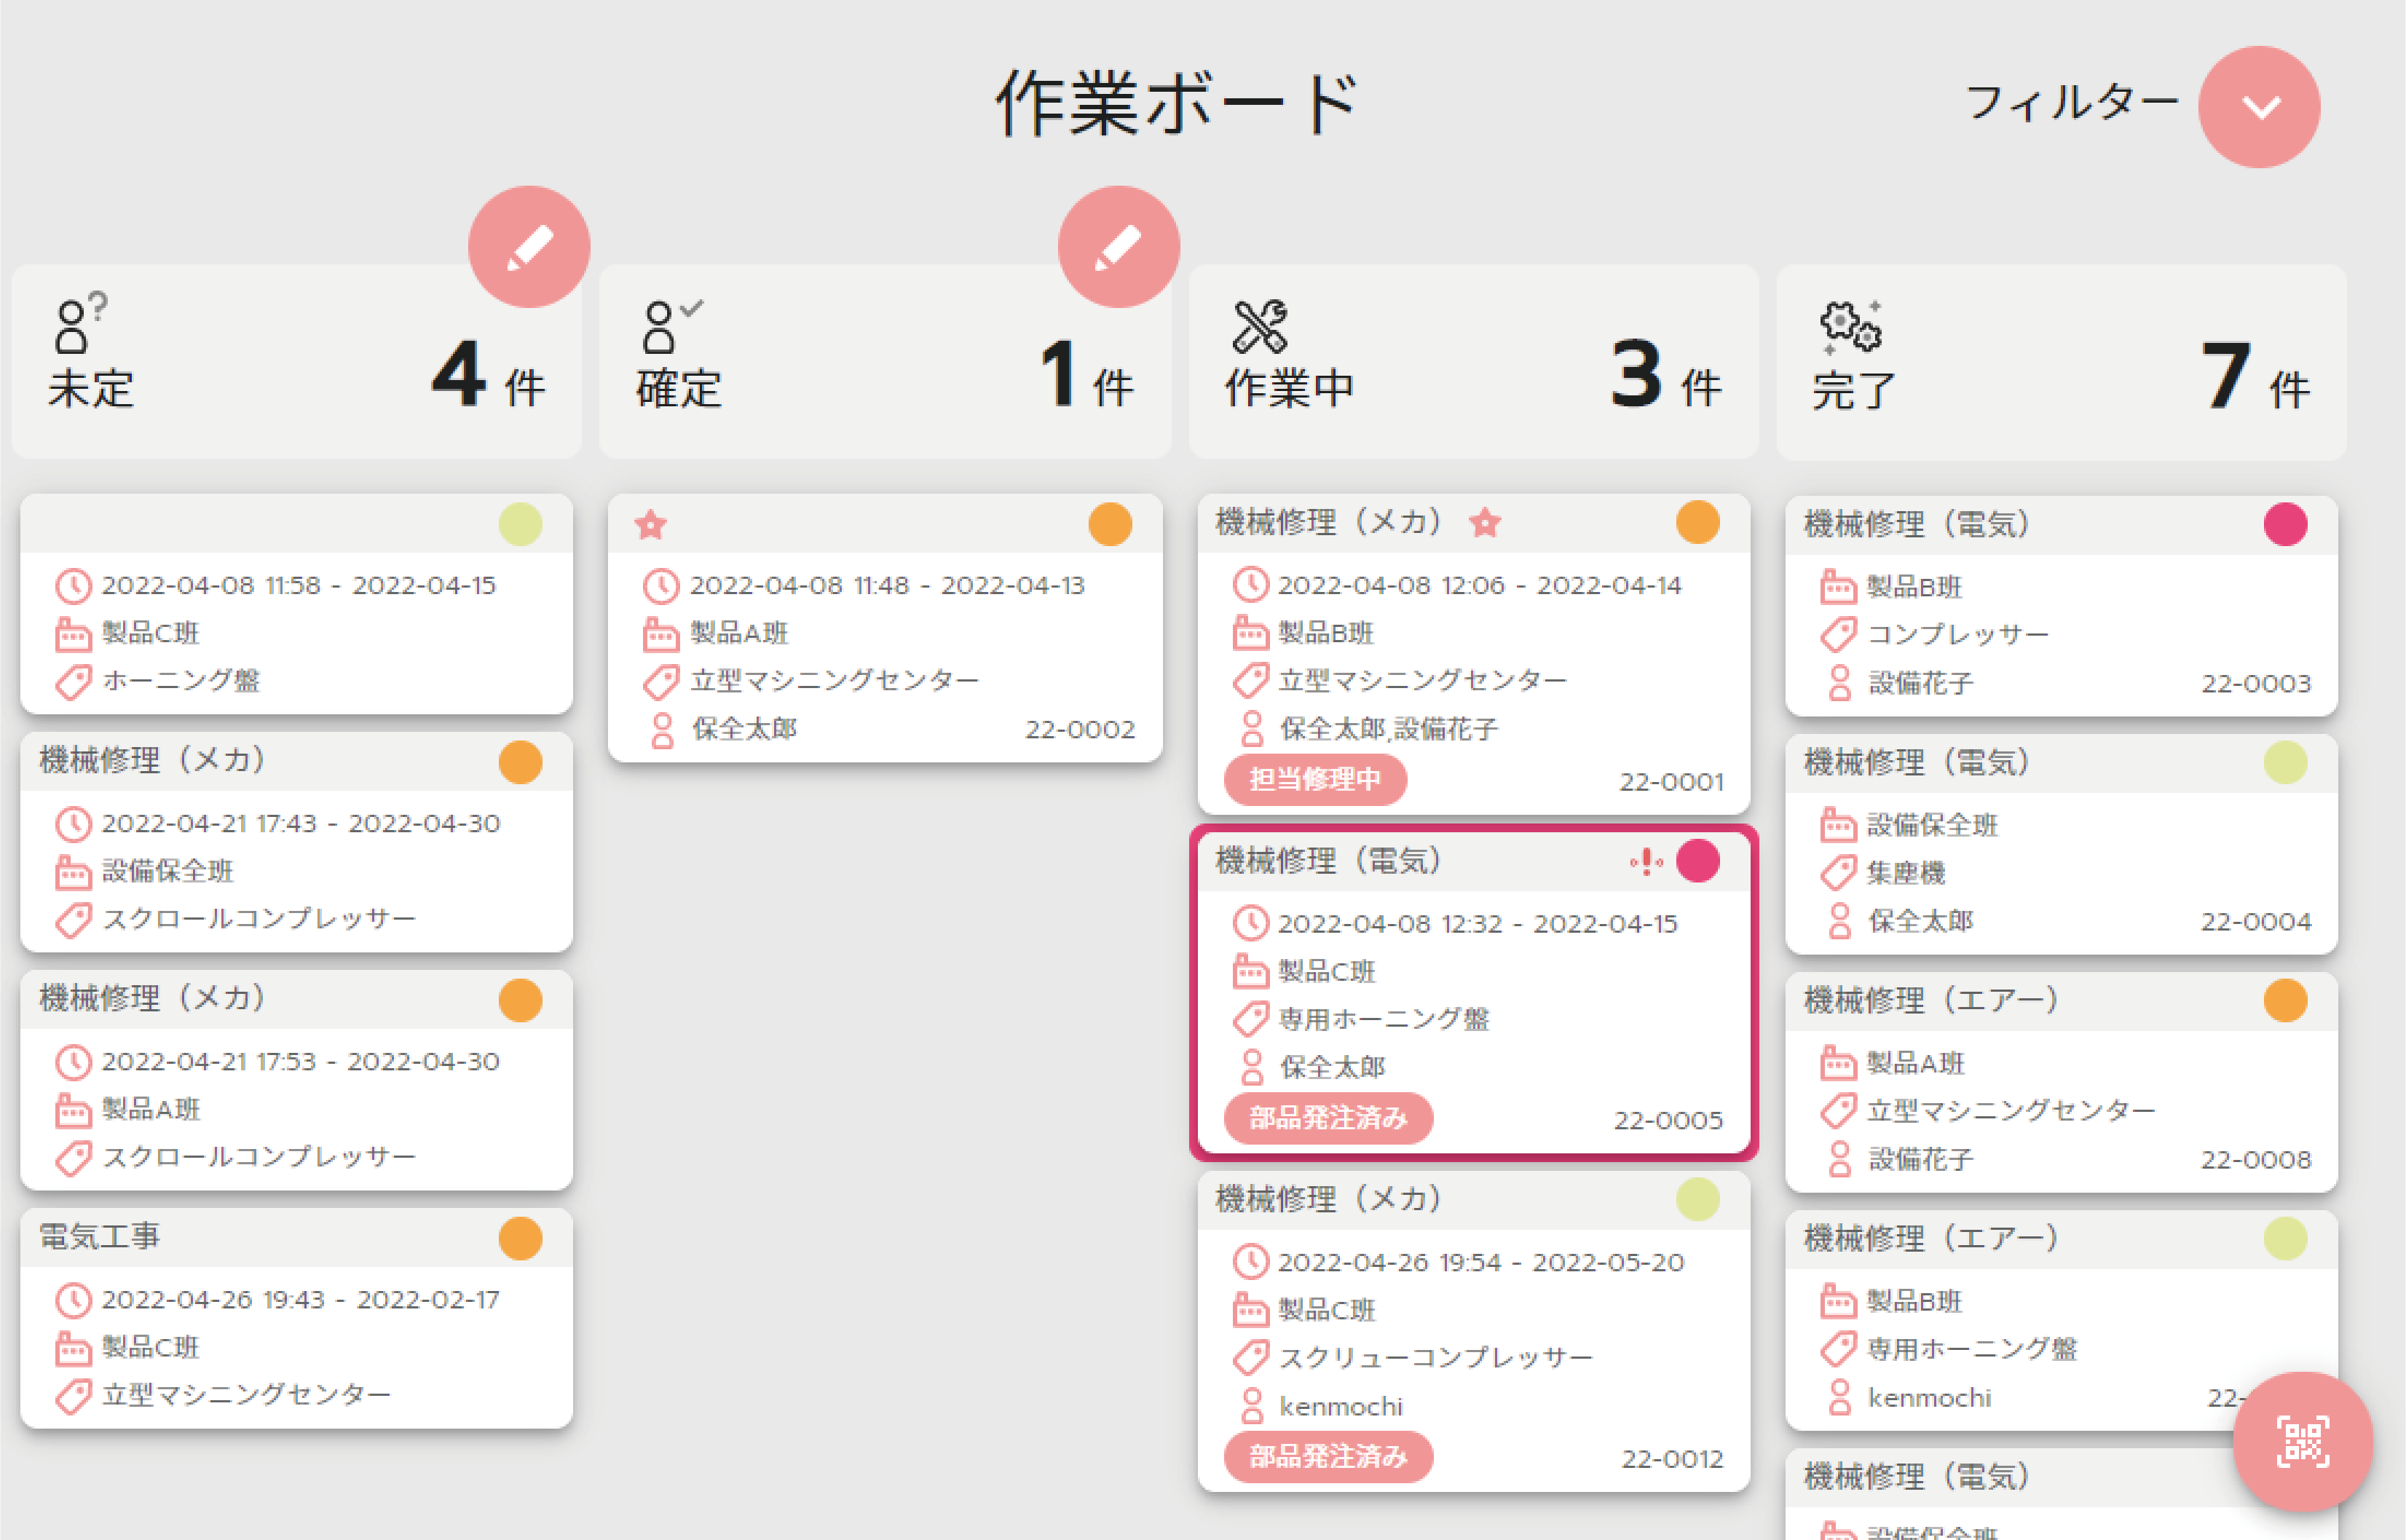
Task: Click the pencil edit button above 未定 column
Action: coord(529,246)
